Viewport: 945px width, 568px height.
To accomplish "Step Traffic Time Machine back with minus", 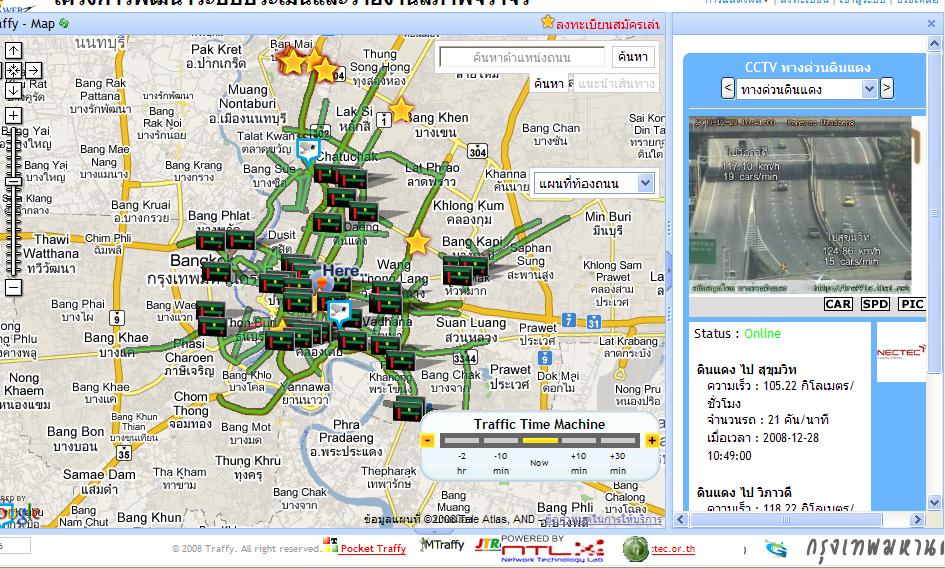I will click(x=428, y=440).
